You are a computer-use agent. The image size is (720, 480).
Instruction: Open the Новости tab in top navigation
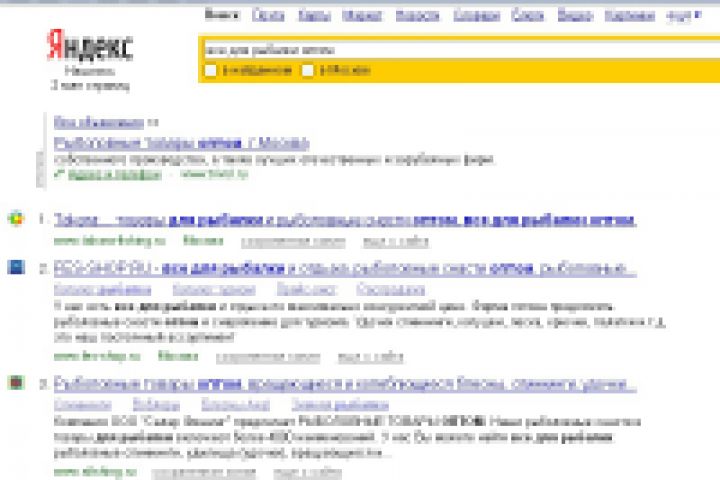(417, 16)
